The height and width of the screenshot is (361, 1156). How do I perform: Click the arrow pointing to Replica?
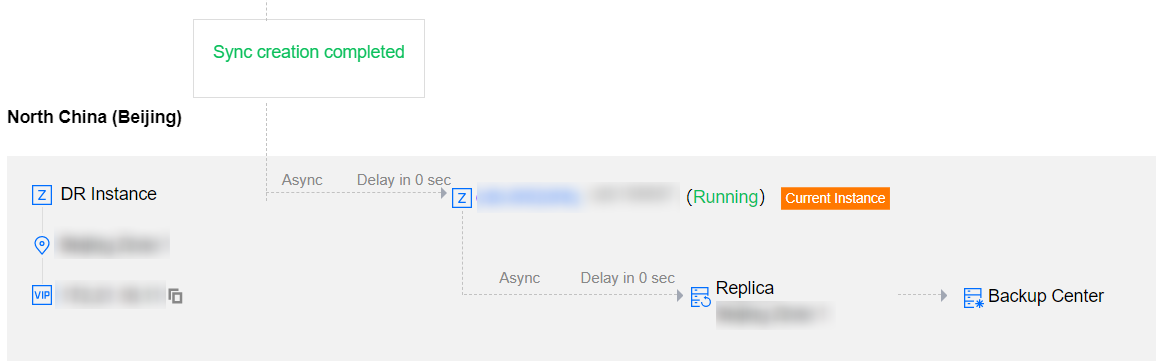(679, 295)
